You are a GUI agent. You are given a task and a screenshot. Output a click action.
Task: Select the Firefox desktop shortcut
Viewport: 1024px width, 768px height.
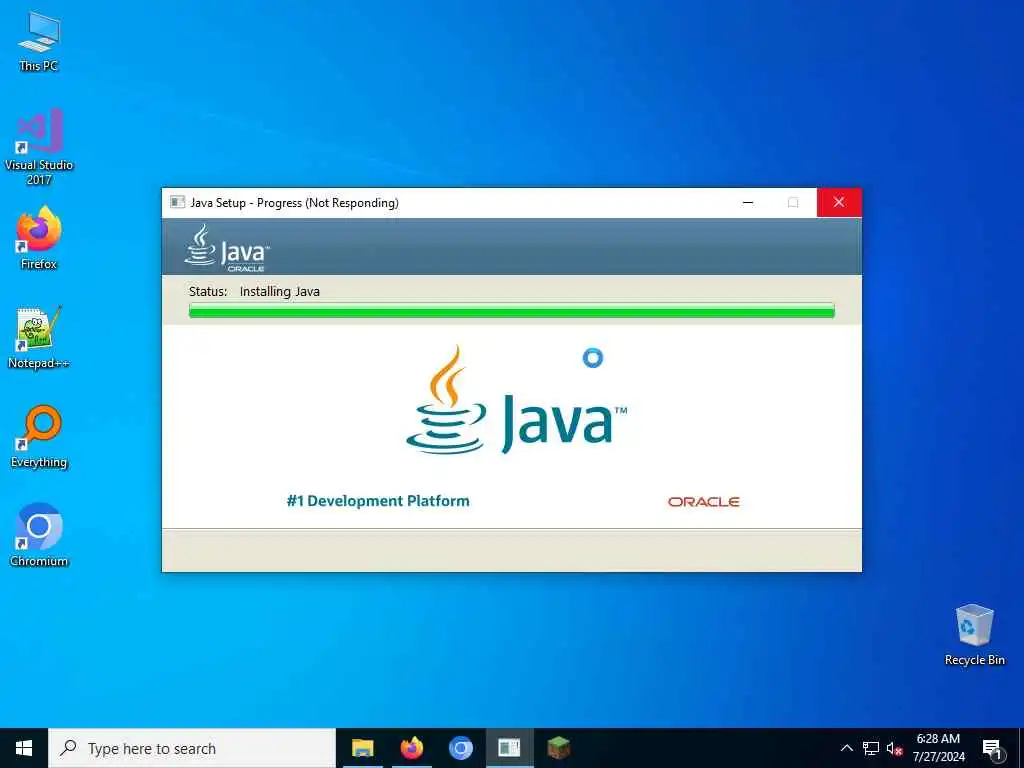tap(39, 238)
